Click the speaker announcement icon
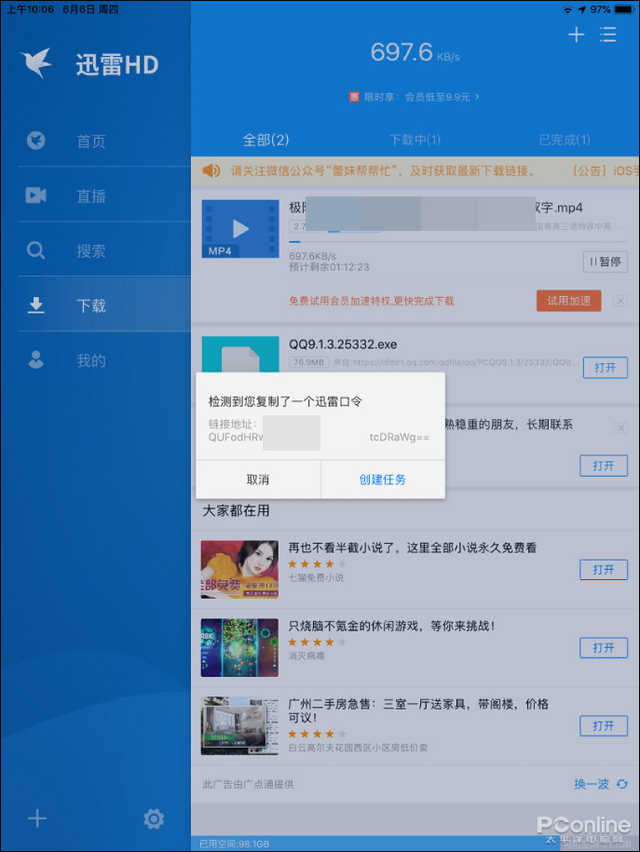The width and height of the screenshot is (640, 852). (211, 171)
